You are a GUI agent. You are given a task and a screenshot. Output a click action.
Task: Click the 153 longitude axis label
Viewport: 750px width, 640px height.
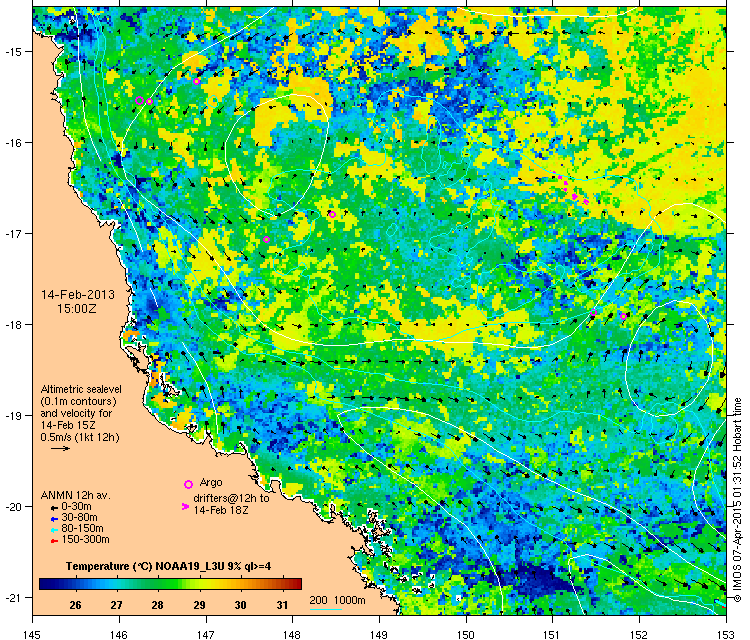tap(726, 635)
